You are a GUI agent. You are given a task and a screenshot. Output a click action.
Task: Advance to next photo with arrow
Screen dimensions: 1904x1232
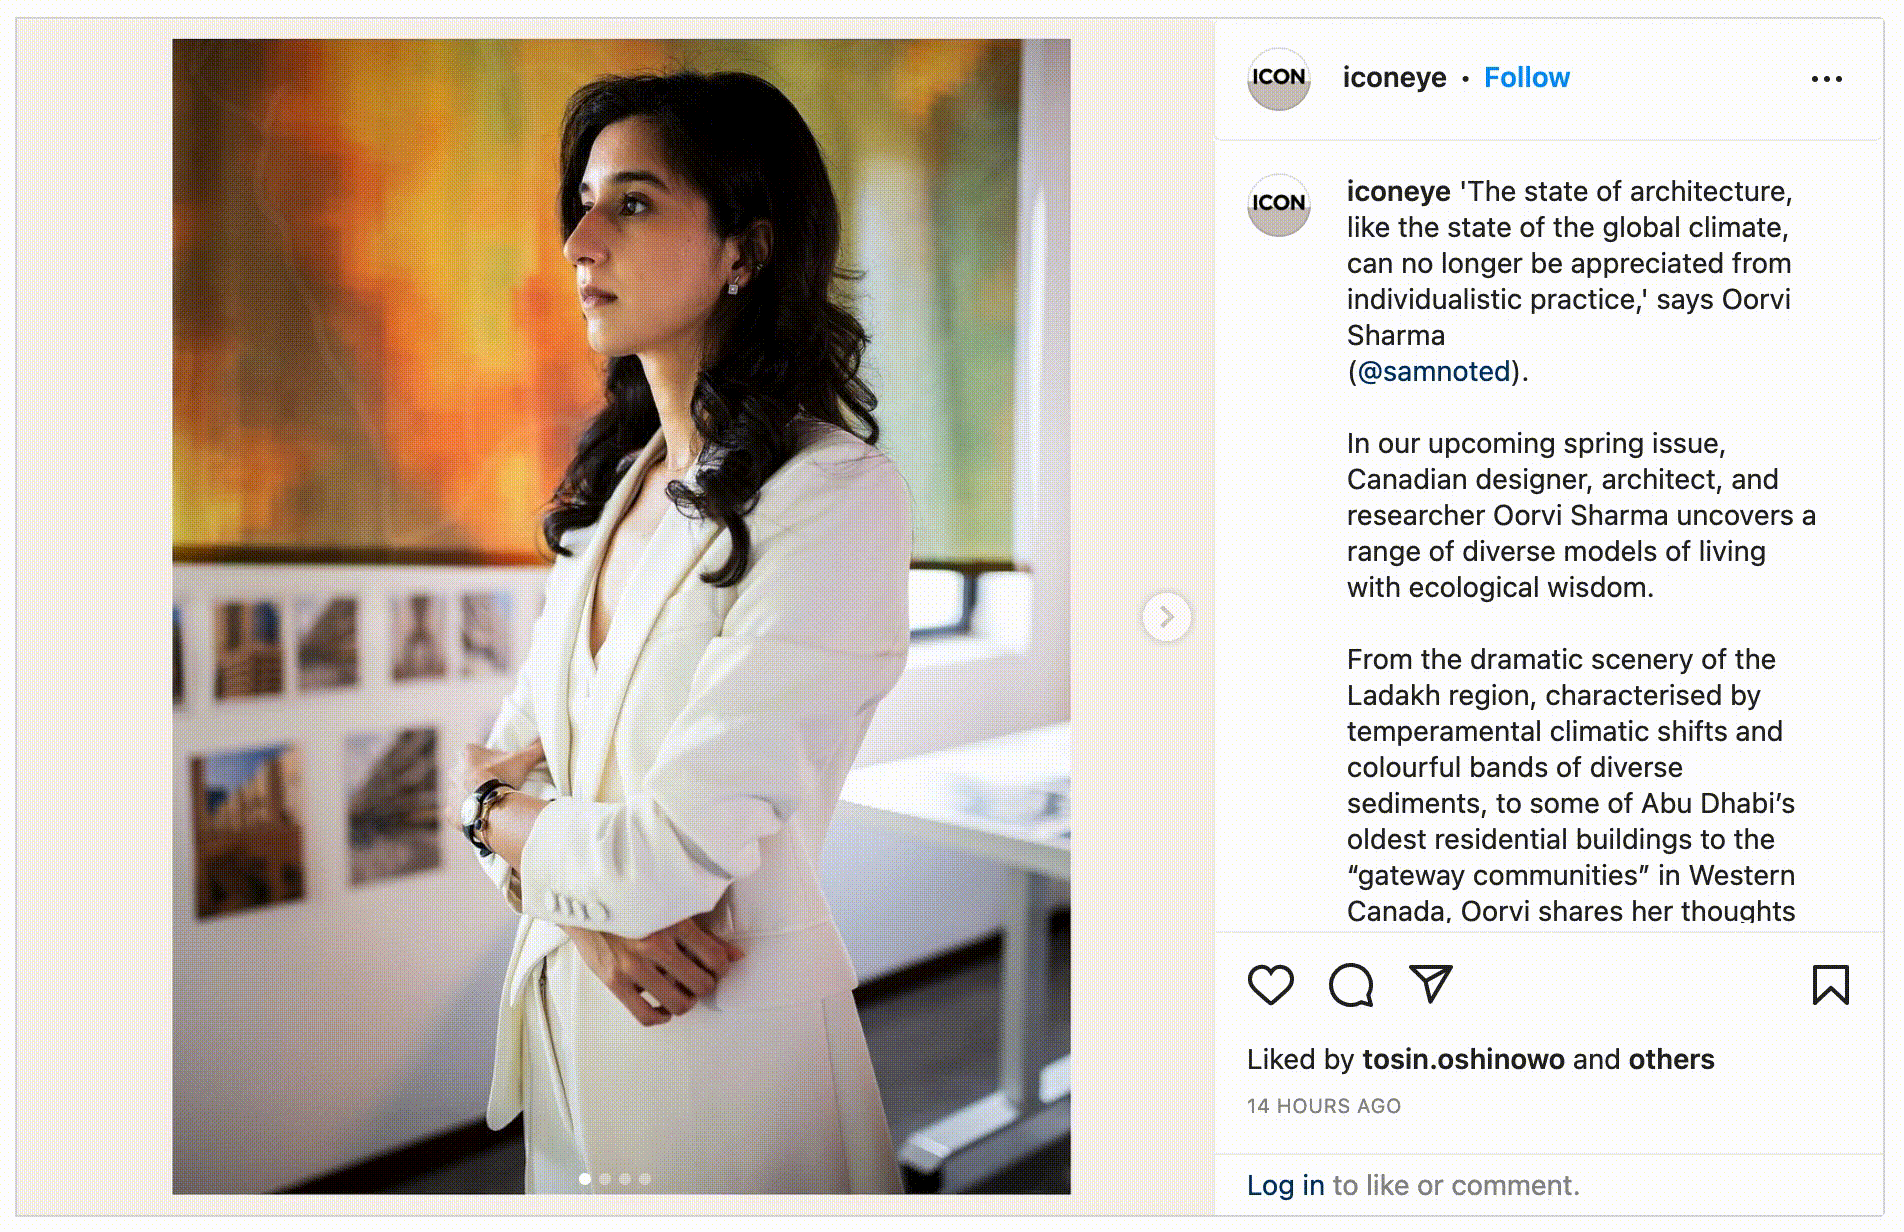coord(1167,617)
